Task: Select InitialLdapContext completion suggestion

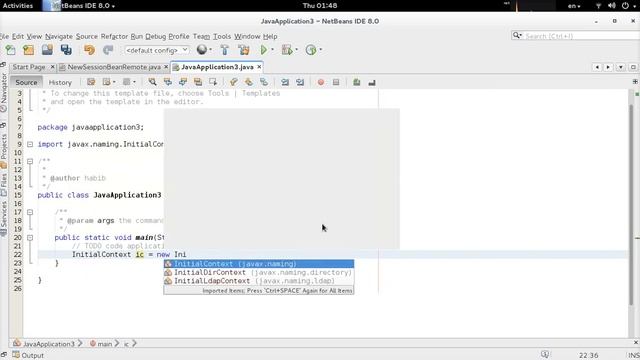Action: [259, 281]
